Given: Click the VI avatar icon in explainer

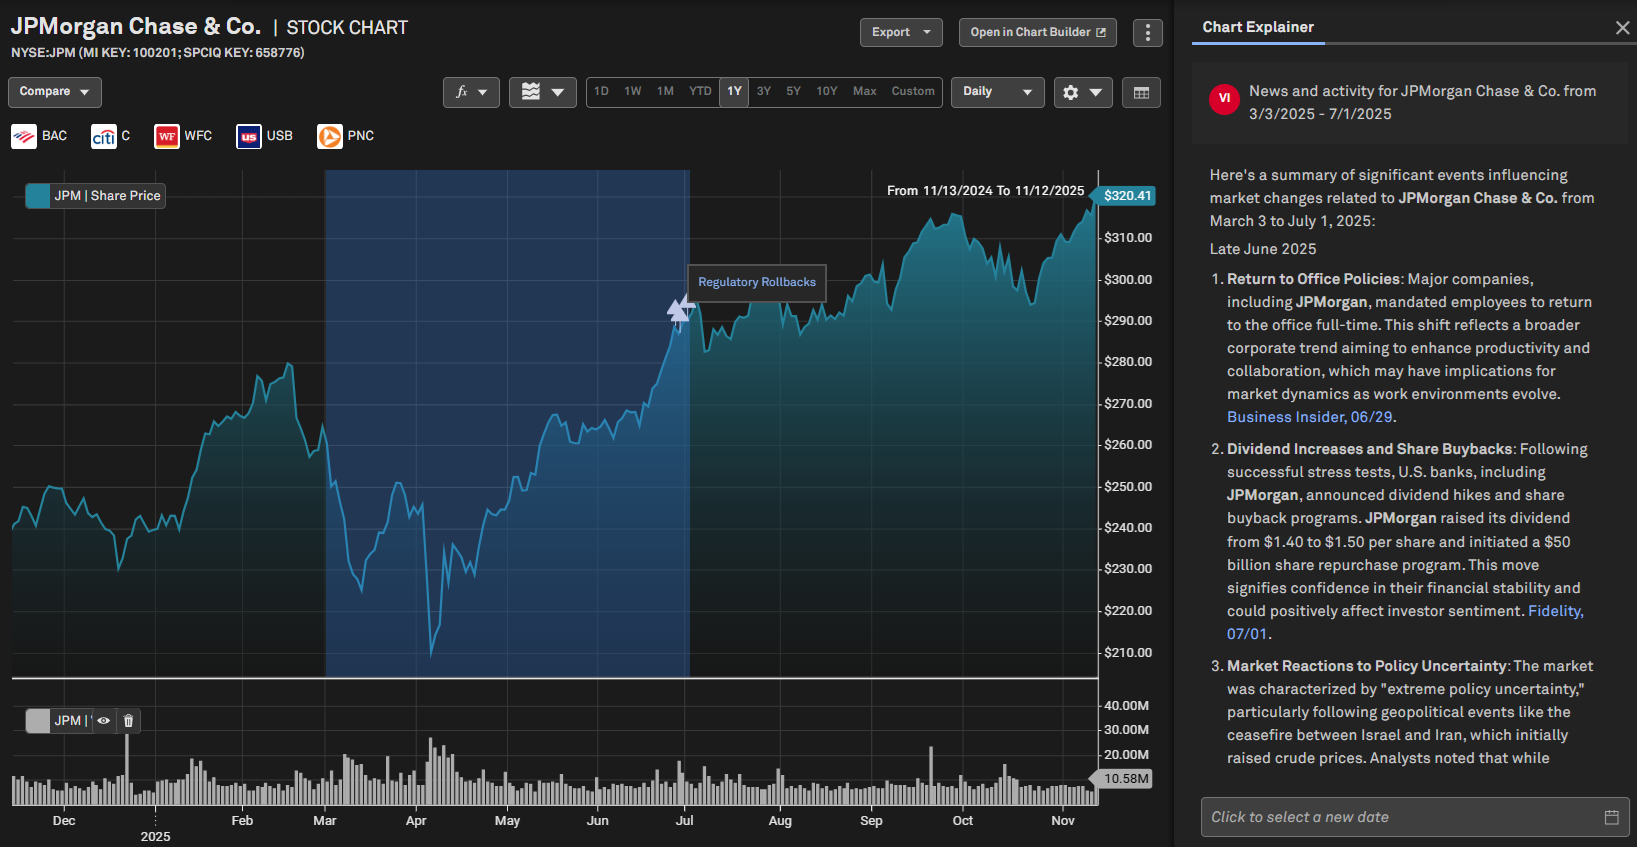Looking at the screenshot, I should [x=1224, y=98].
